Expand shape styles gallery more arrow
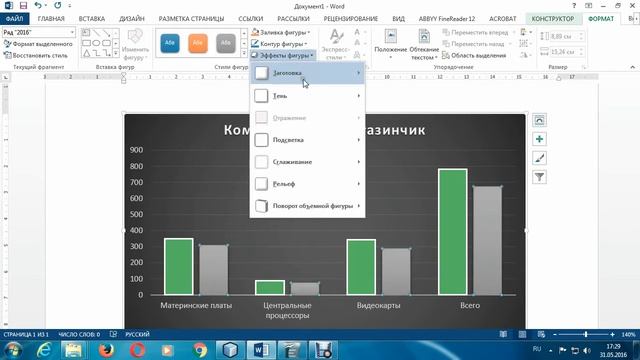Image resolution: width=640 pixels, height=360 pixels. (244, 54)
